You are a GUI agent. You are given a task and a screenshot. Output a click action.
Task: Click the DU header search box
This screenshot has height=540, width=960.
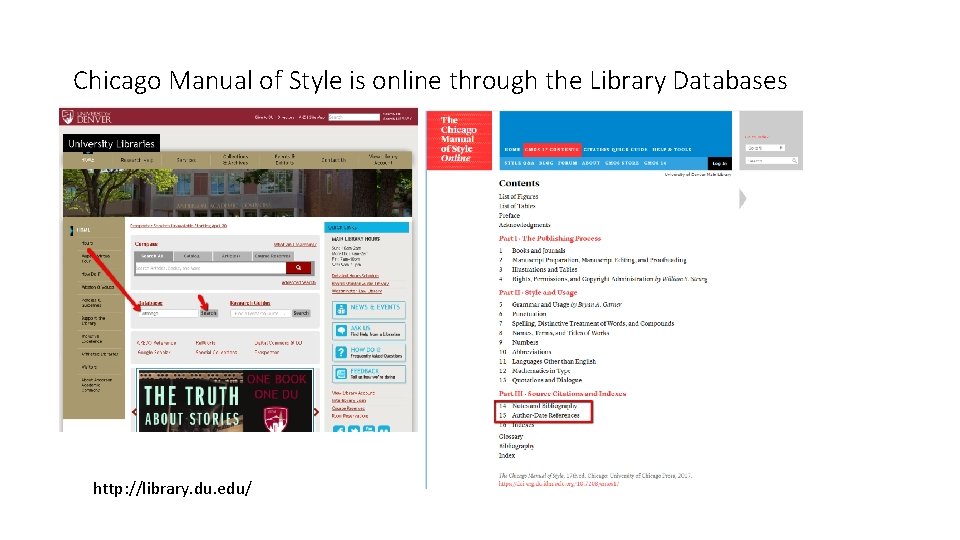coord(354,117)
